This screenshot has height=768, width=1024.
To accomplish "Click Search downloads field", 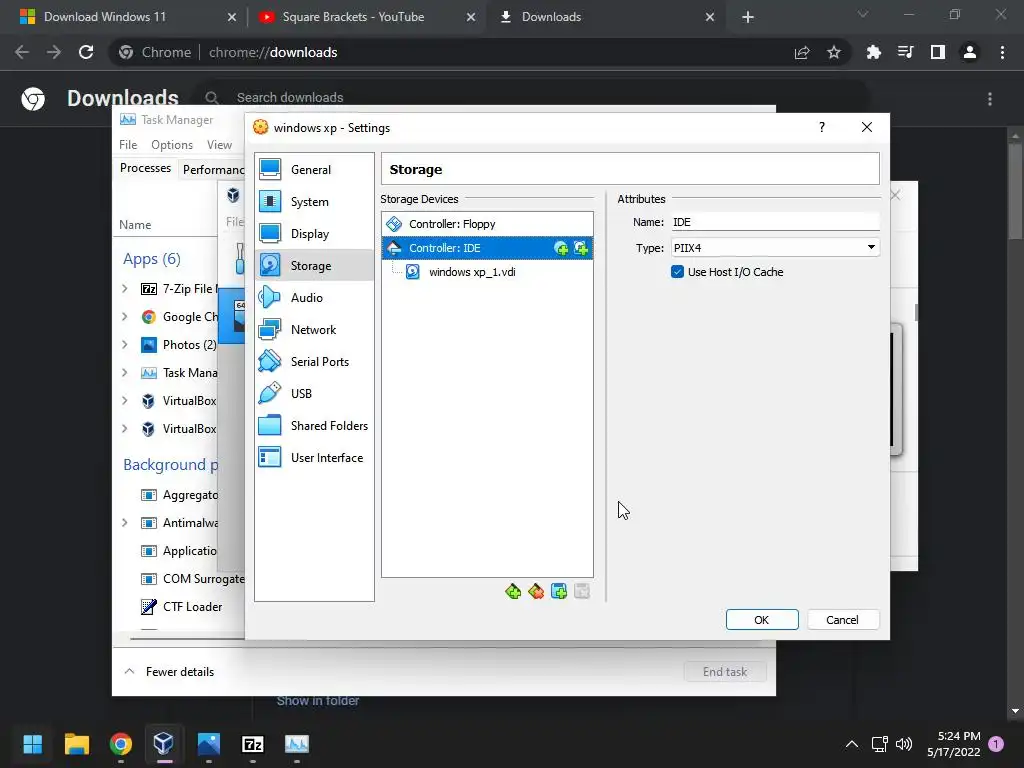I will tap(532, 98).
